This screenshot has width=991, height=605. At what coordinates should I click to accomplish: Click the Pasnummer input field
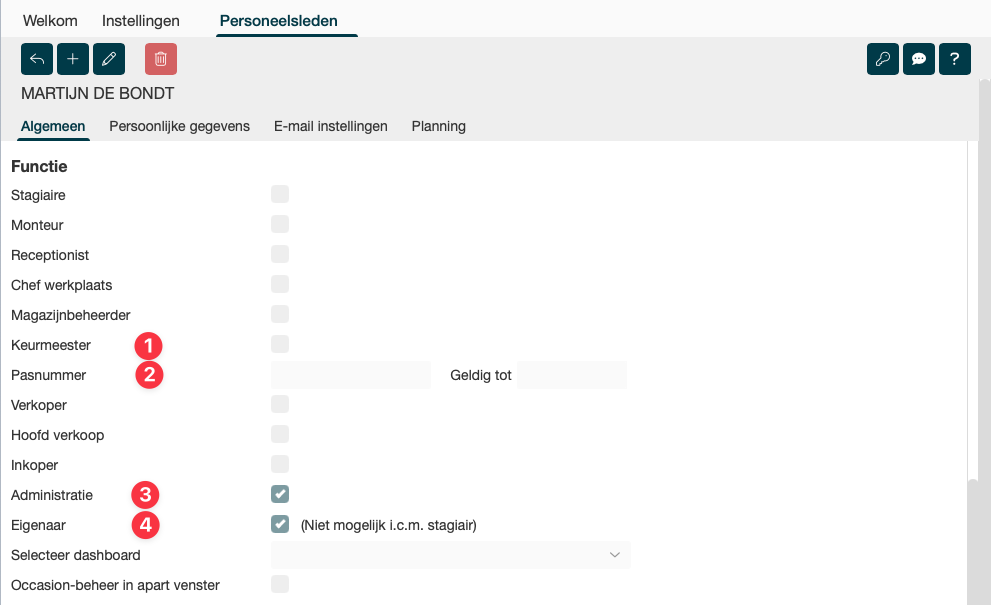click(x=350, y=375)
